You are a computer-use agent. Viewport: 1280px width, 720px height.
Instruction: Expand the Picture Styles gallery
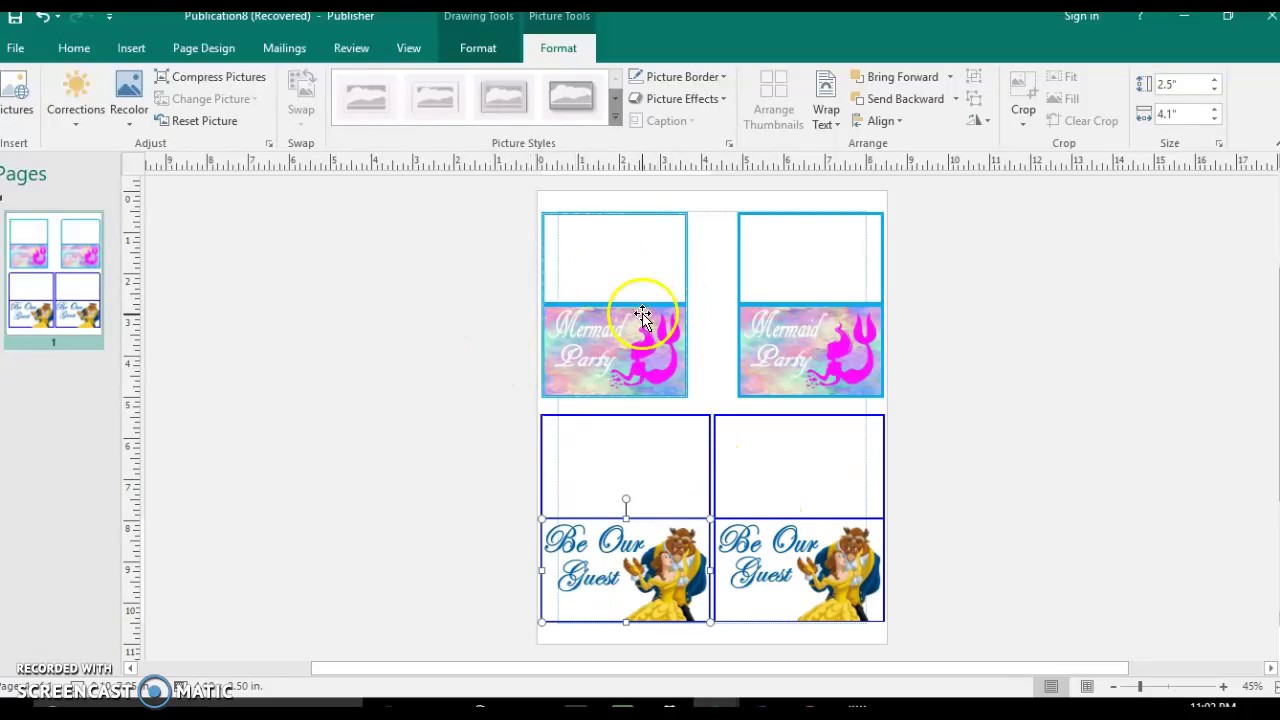[x=615, y=118]
